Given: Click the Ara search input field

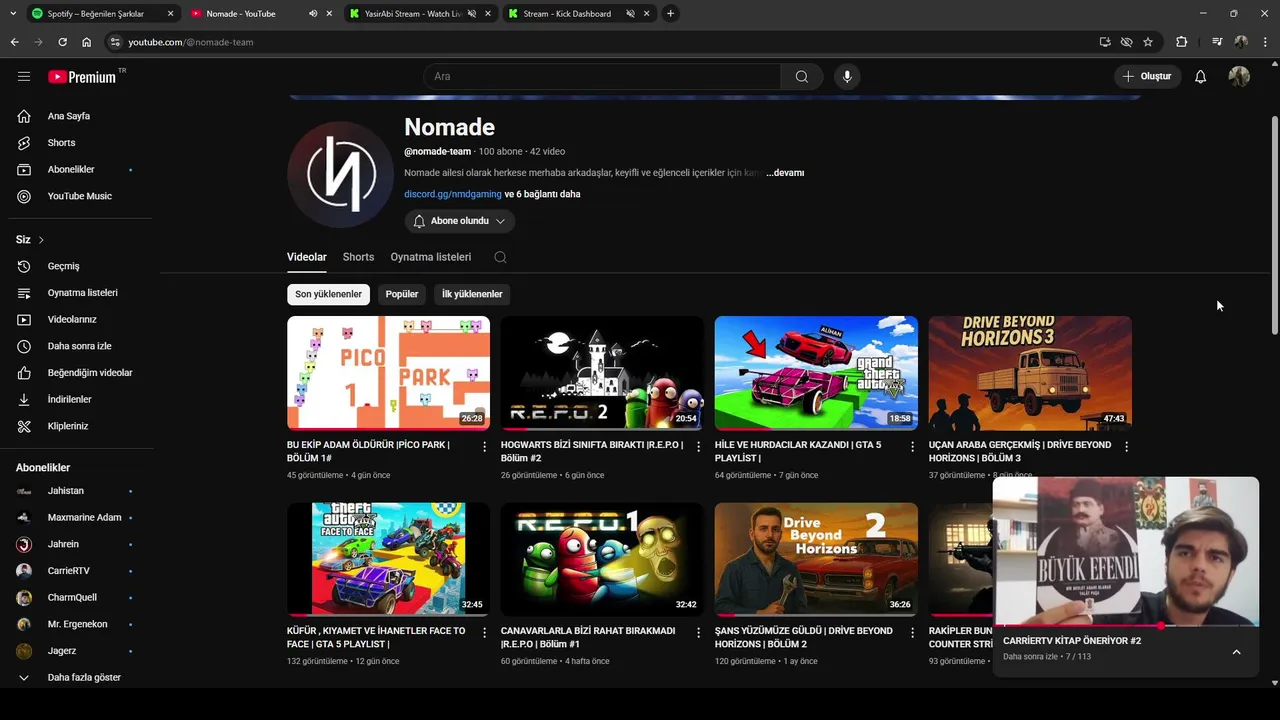Looking at the screenshot, I should [x=603, y=77].
